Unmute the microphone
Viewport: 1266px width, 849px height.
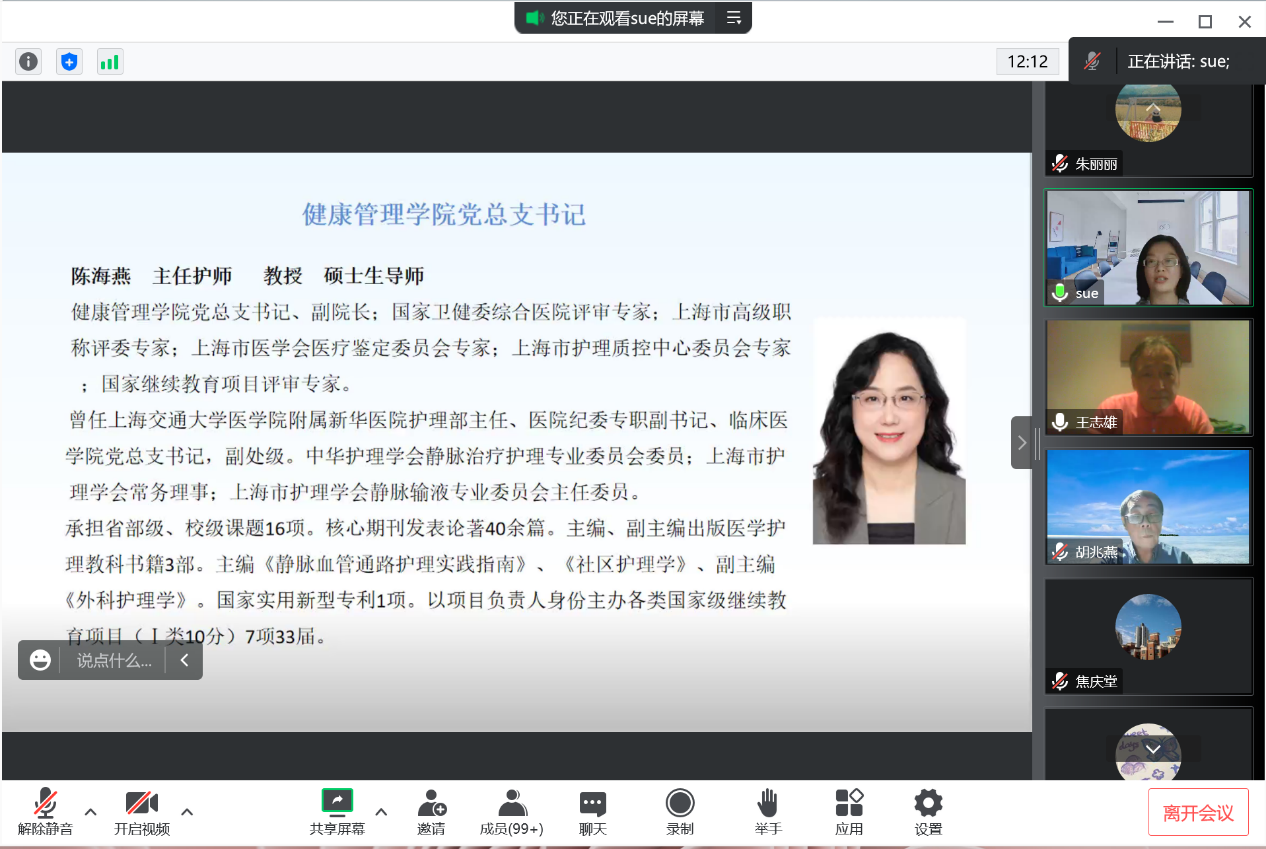click(45, 812)
